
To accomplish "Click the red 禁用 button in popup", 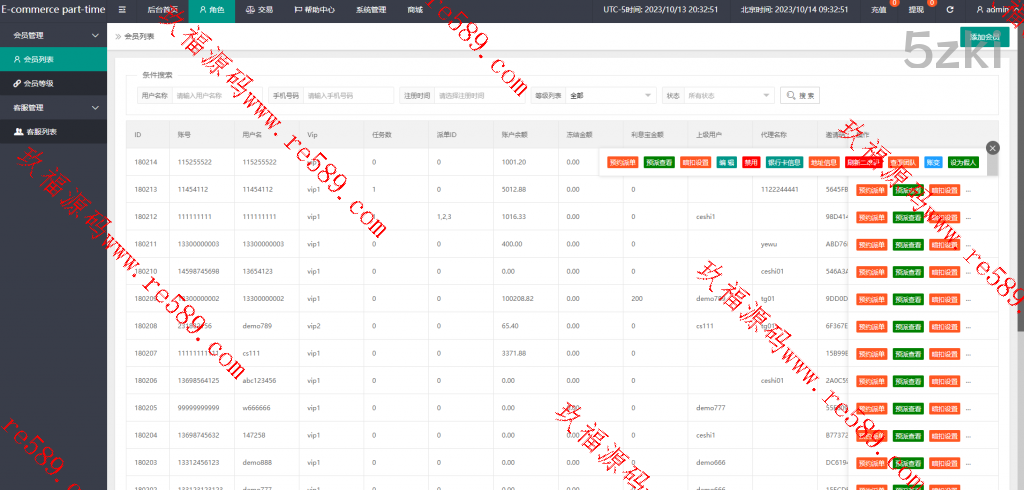I will 751,162.
